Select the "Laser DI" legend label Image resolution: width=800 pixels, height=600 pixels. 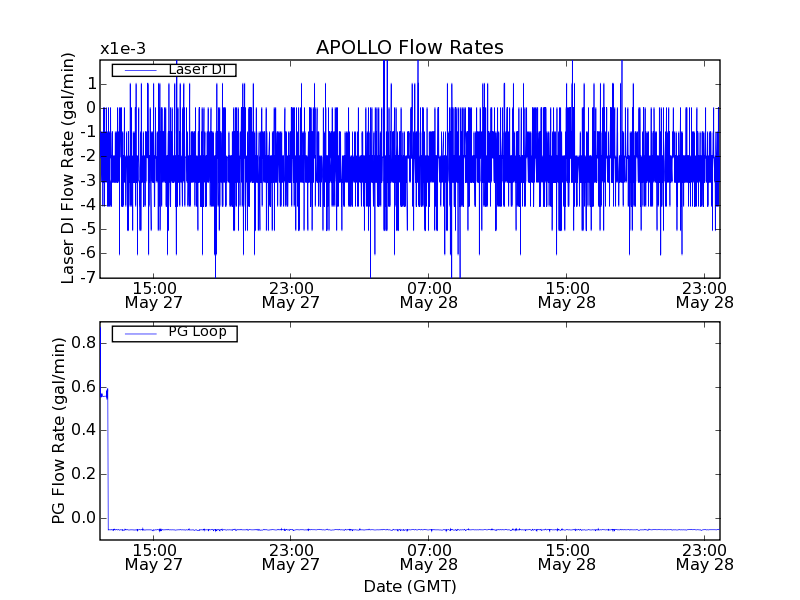pos(196,70)
